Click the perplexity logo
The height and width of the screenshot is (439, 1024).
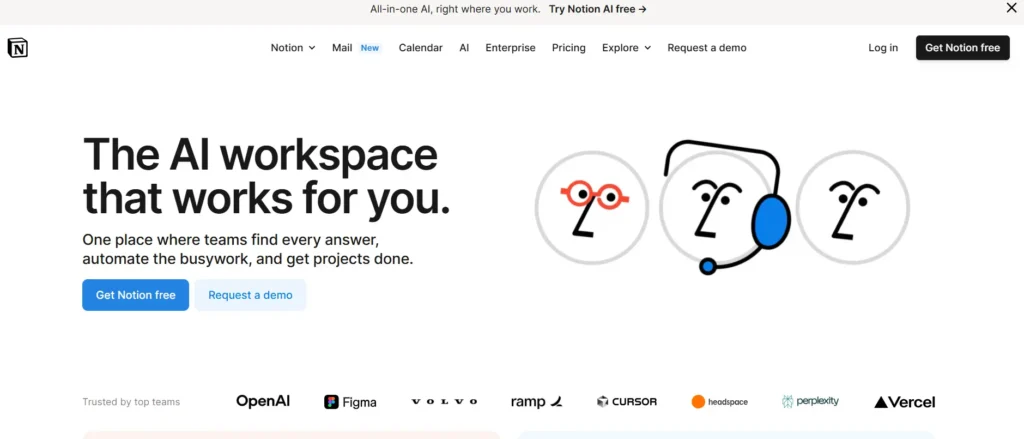pyautogui.click(x=810, y=401)
